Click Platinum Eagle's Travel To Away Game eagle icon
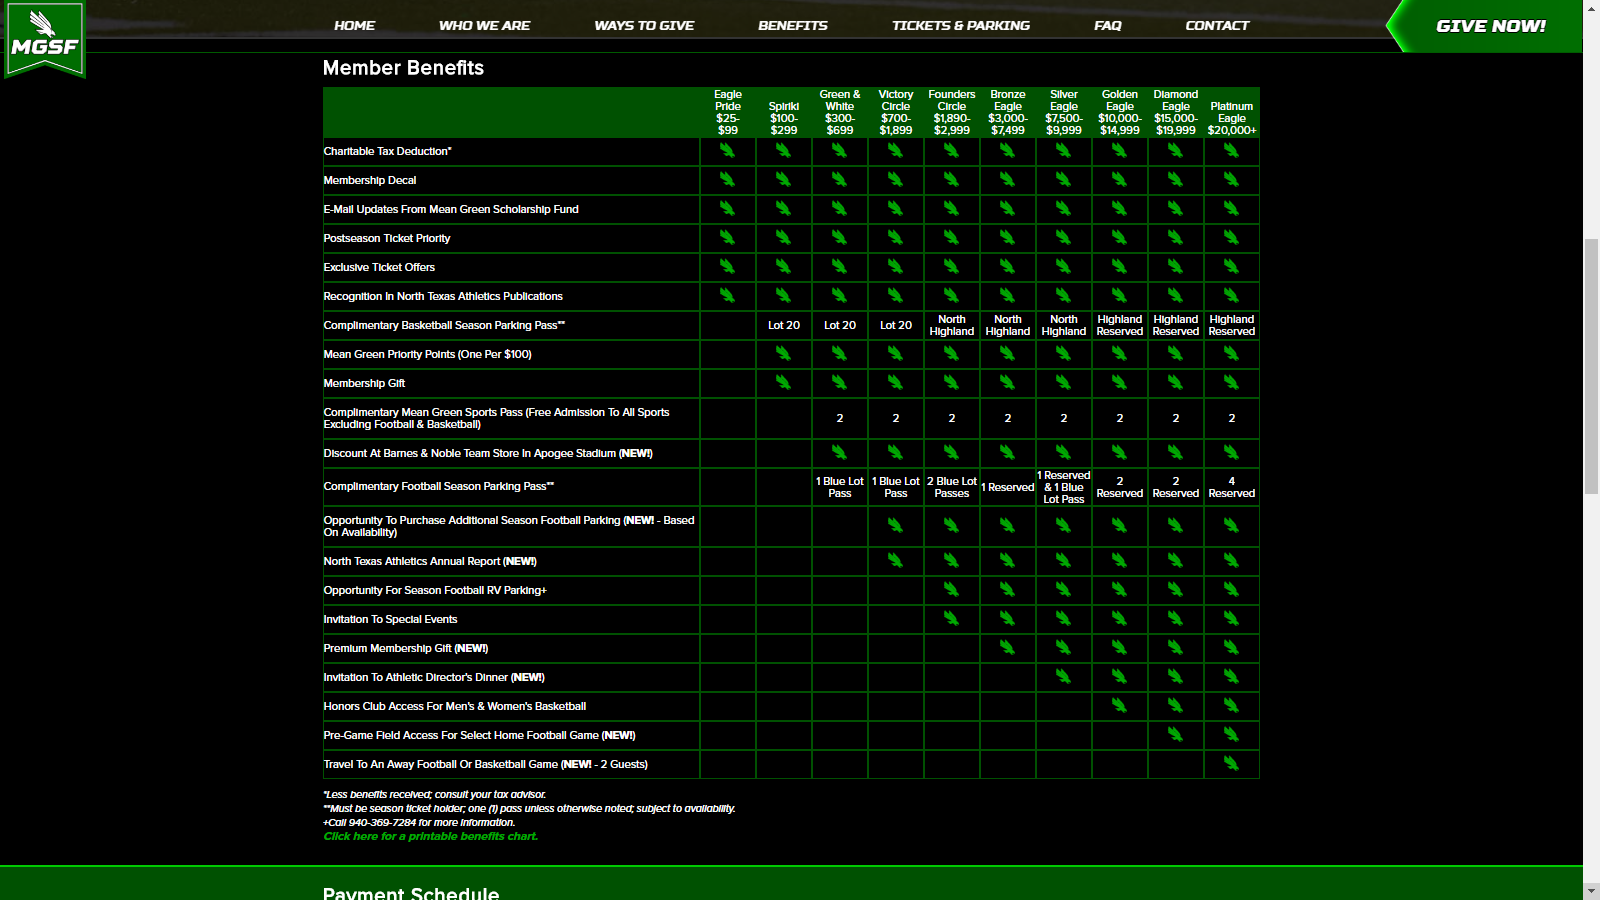Screen dimensions: 1600x900 (1231, 764)
